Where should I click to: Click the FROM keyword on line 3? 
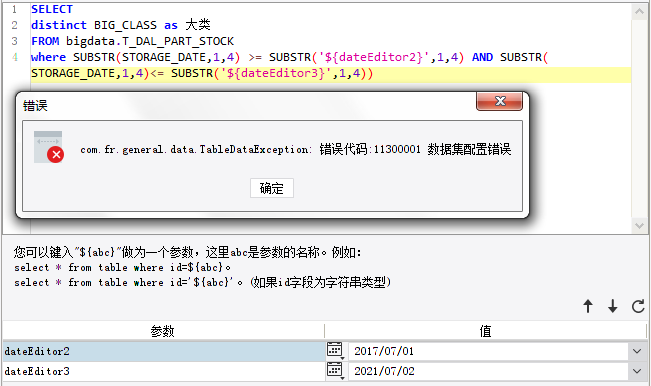tap(45, 41)
